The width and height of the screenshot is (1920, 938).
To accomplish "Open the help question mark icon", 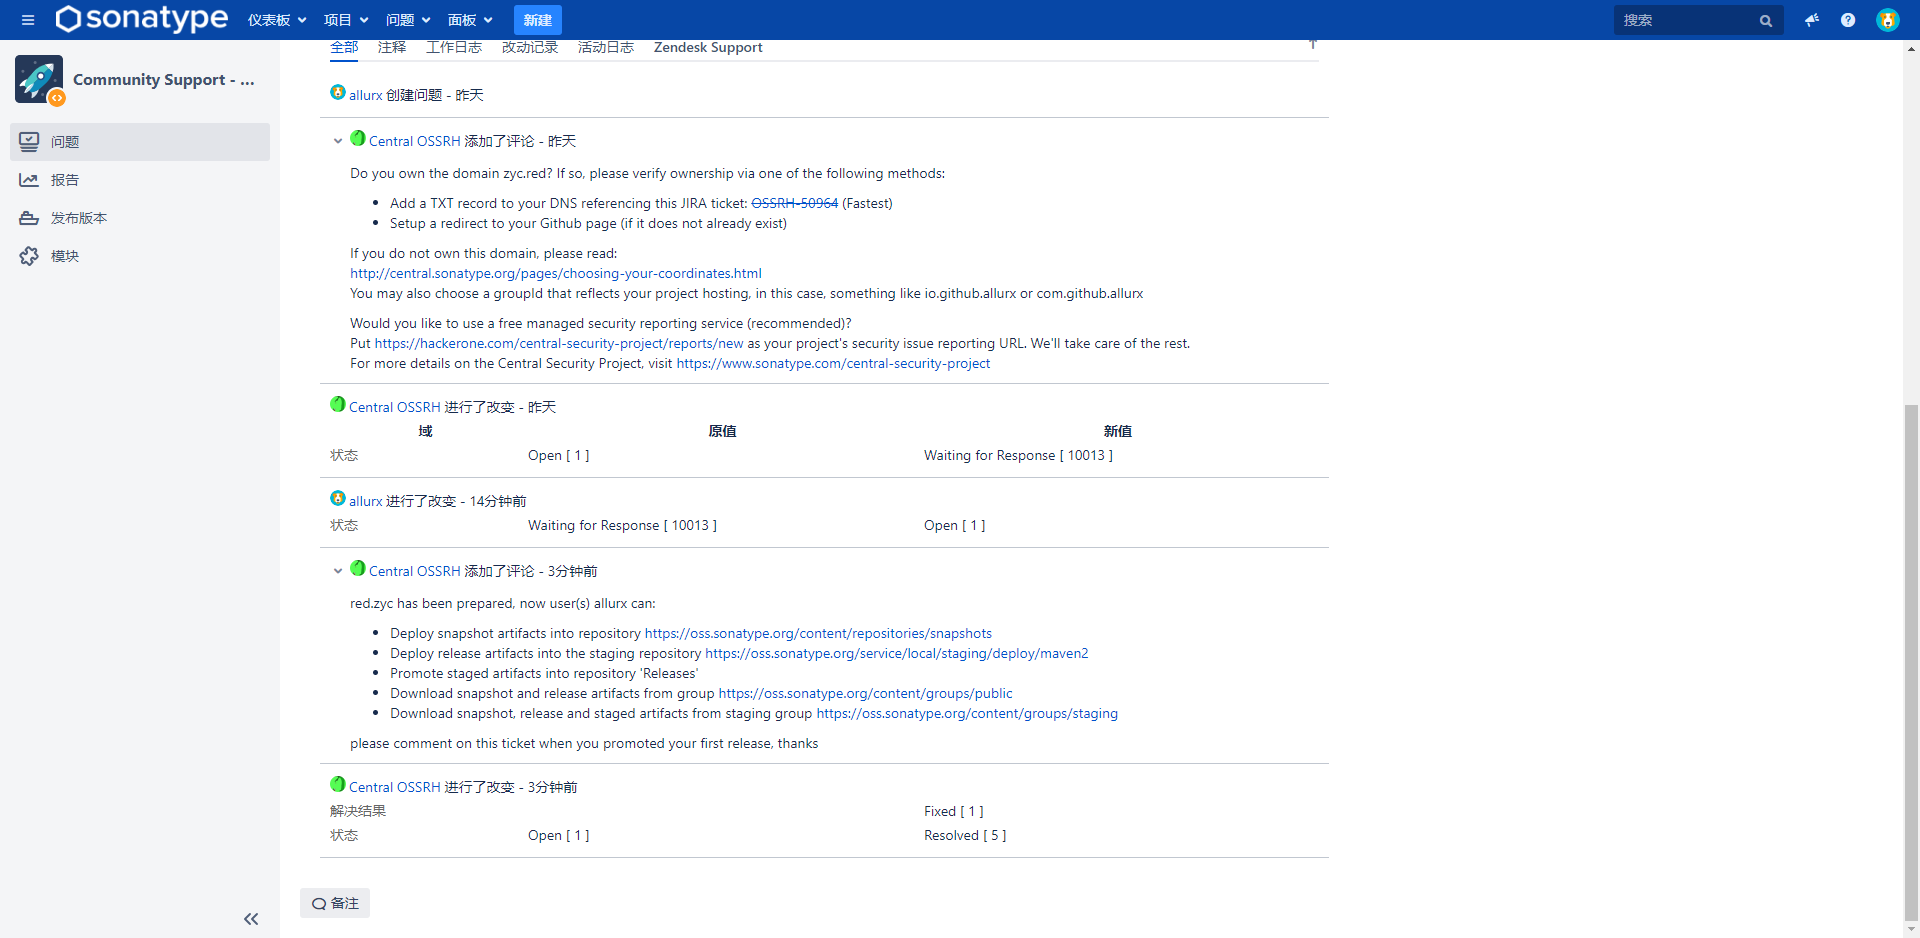I will click(x=1848, y=20).
